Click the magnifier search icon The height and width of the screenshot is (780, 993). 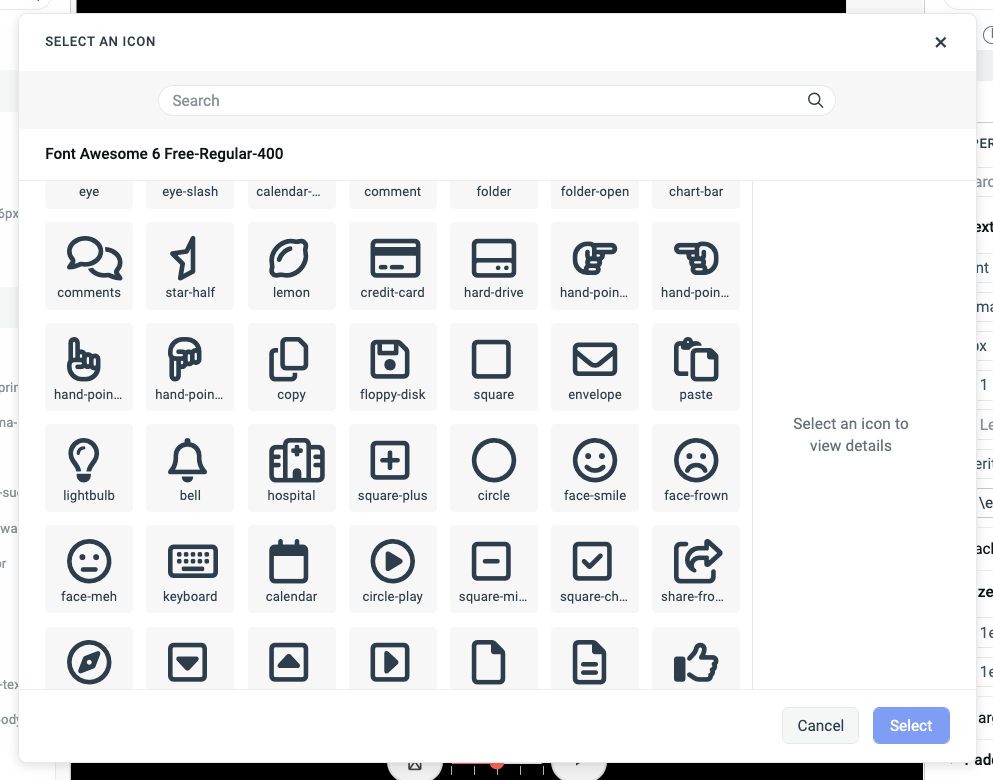(x=815, y=100)
